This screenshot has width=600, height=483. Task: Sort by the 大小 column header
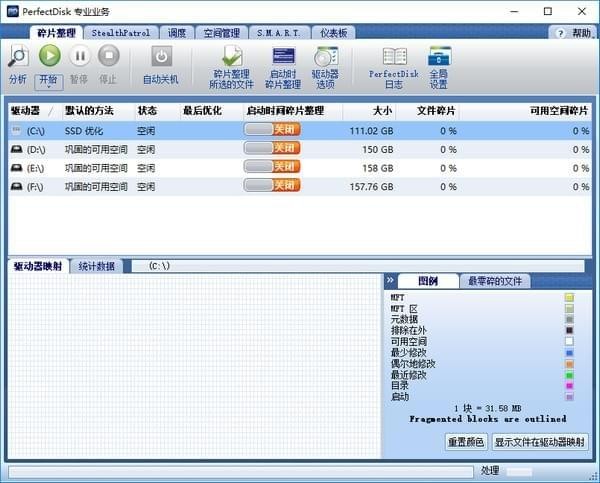point(369,111)
